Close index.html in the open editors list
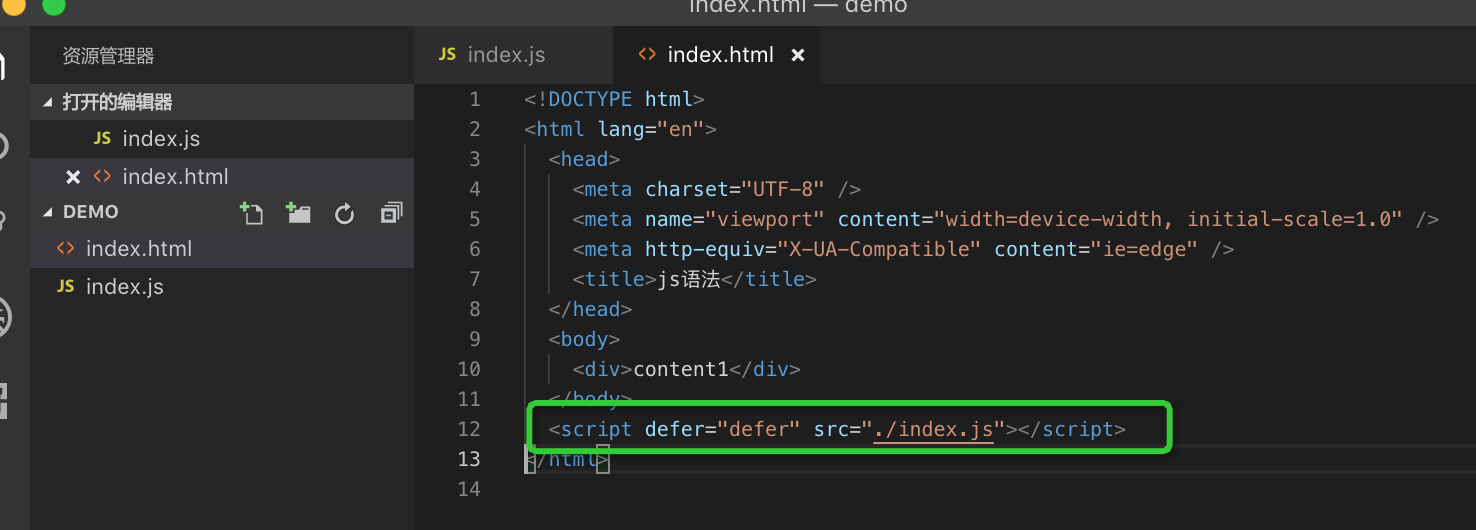 click(72, 177)
